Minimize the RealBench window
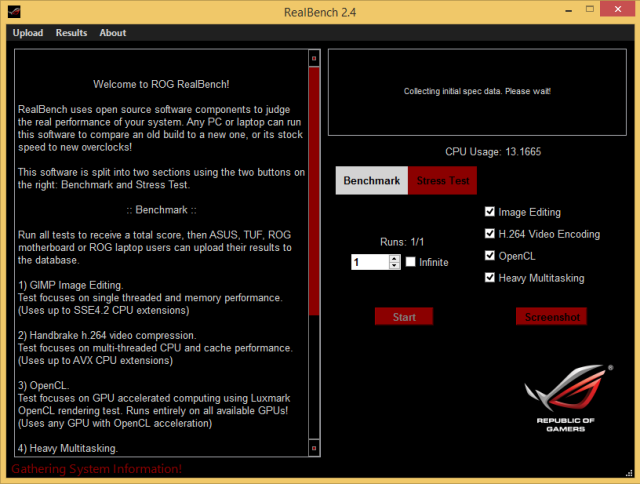 click(569, 10)
